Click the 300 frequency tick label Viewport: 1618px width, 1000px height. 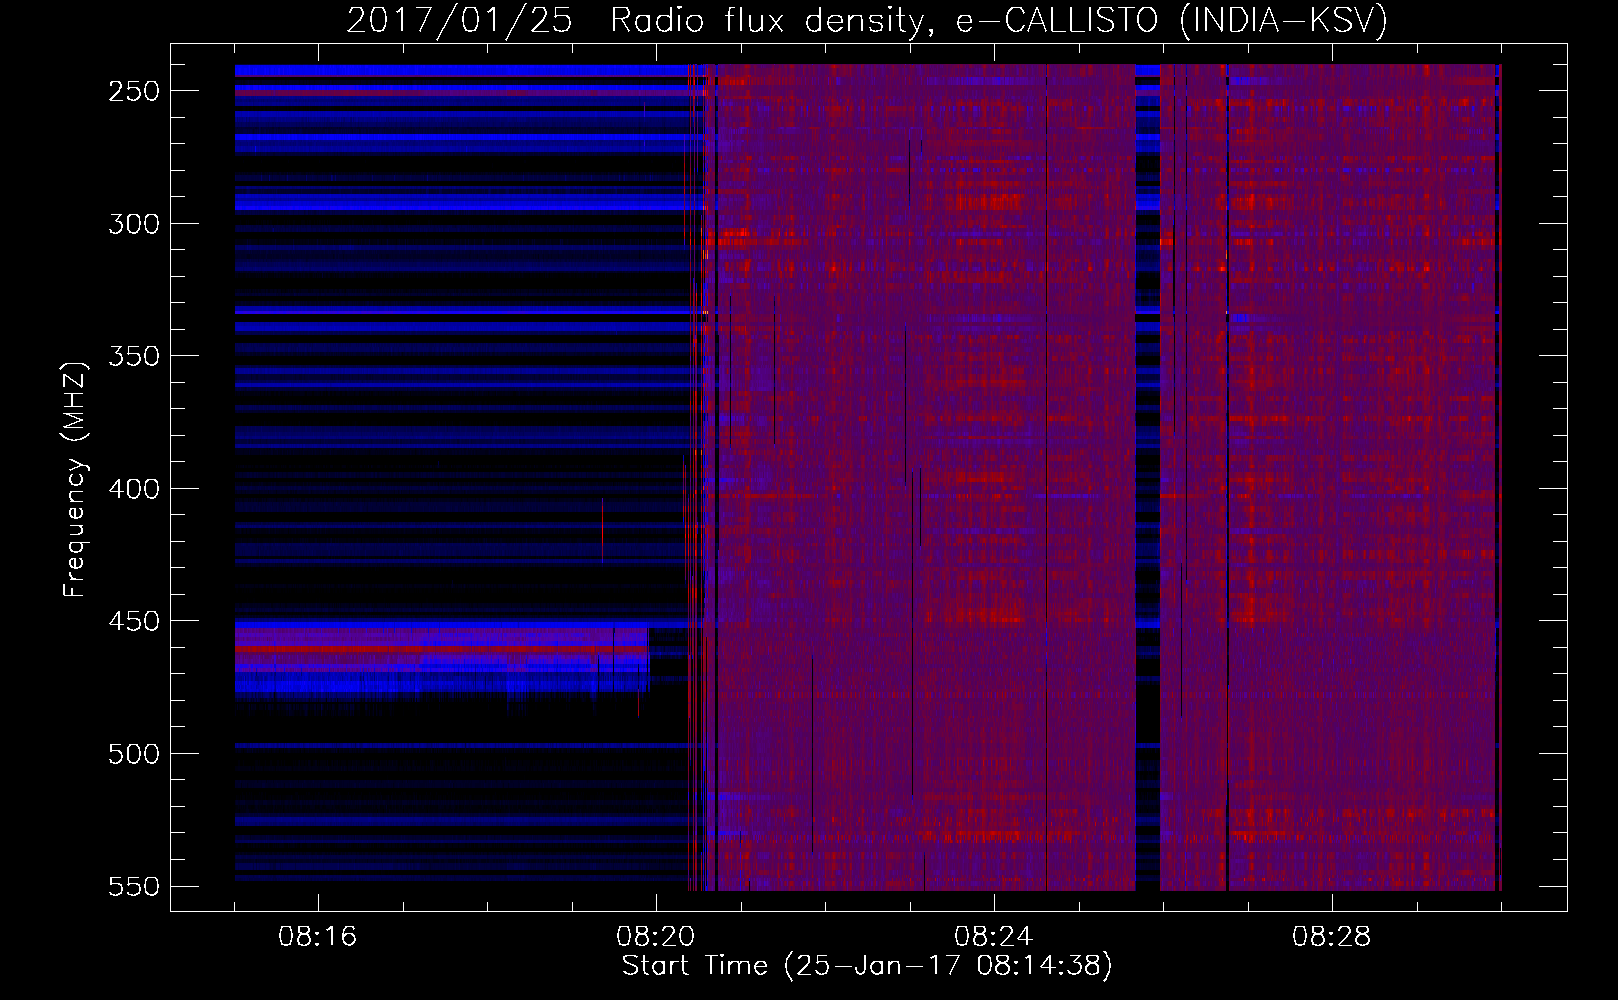pyautogui.click(x=134, y=223)
